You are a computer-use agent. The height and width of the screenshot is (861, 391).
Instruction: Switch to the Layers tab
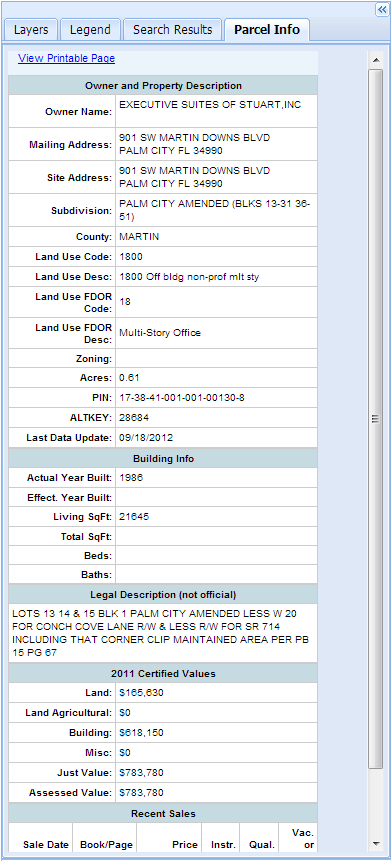coord(31,30)
